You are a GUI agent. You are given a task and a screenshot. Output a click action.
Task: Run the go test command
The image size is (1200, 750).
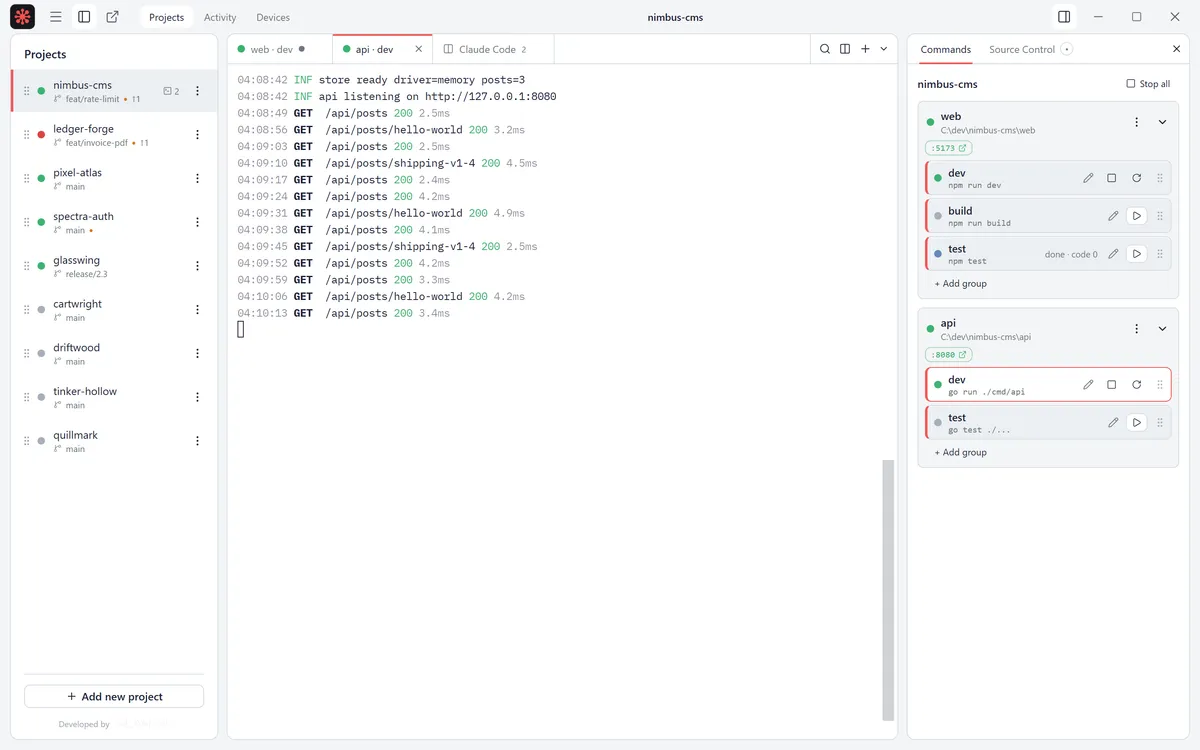click(1137, 423)
